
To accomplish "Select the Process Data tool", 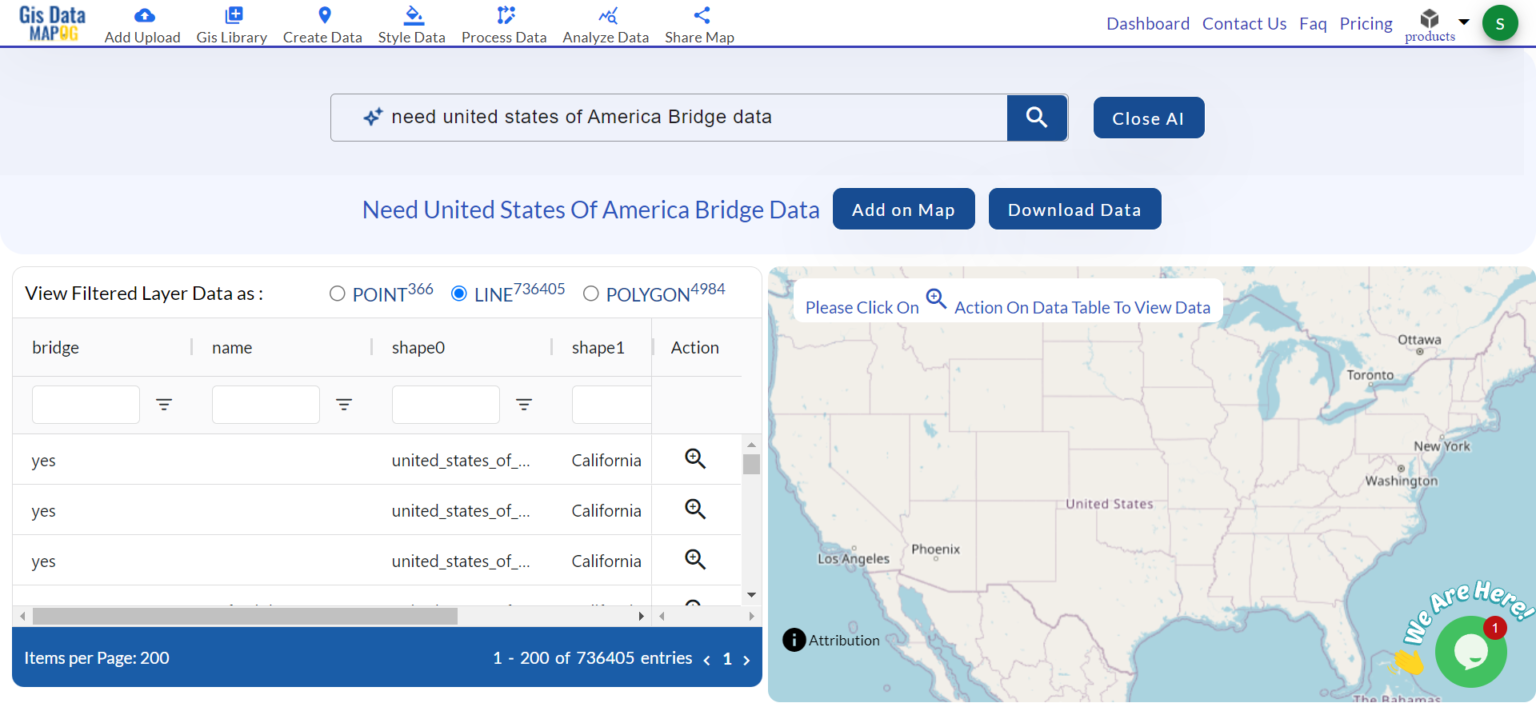I will click(x=504, y=24).
